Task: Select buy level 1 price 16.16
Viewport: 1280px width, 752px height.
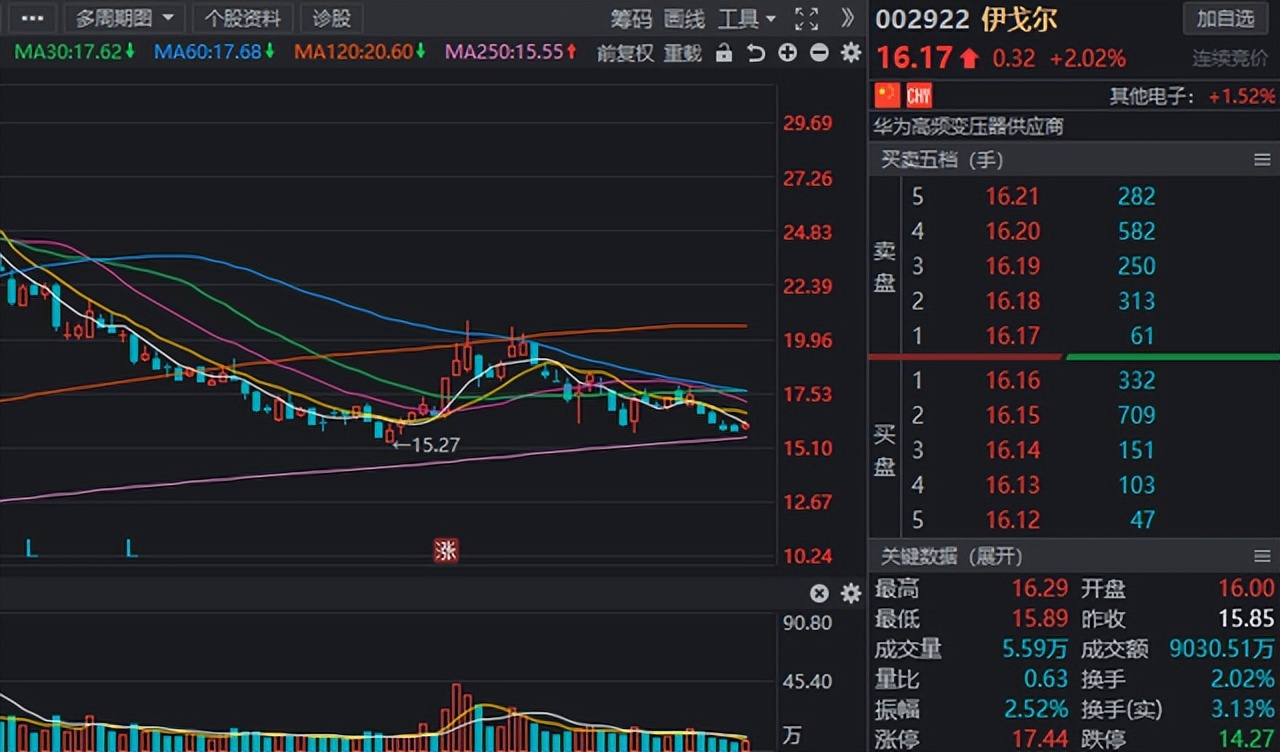Action: pyautogui.click(x=1012, y=380)
